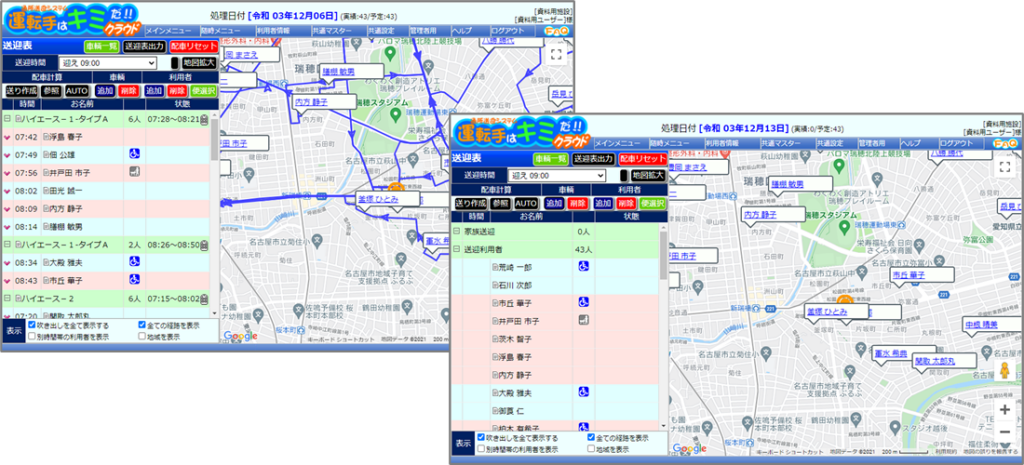Uncheck 吹き出しを全て表示する in December 13 window

[x=481, y=438]
